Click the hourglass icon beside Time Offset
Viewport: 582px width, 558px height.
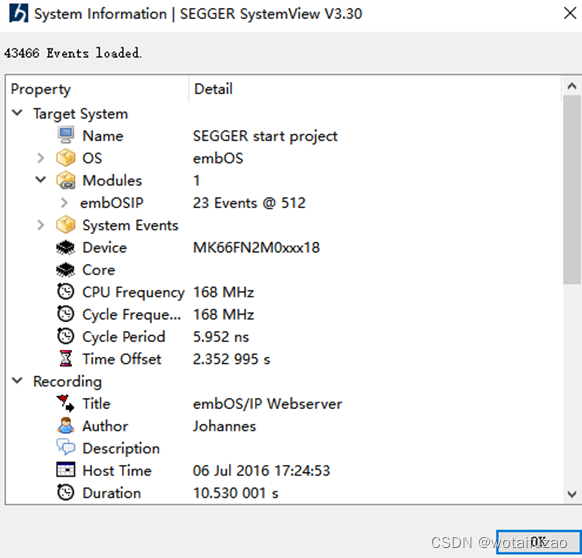pyautogui.click(x=66, y=359)
